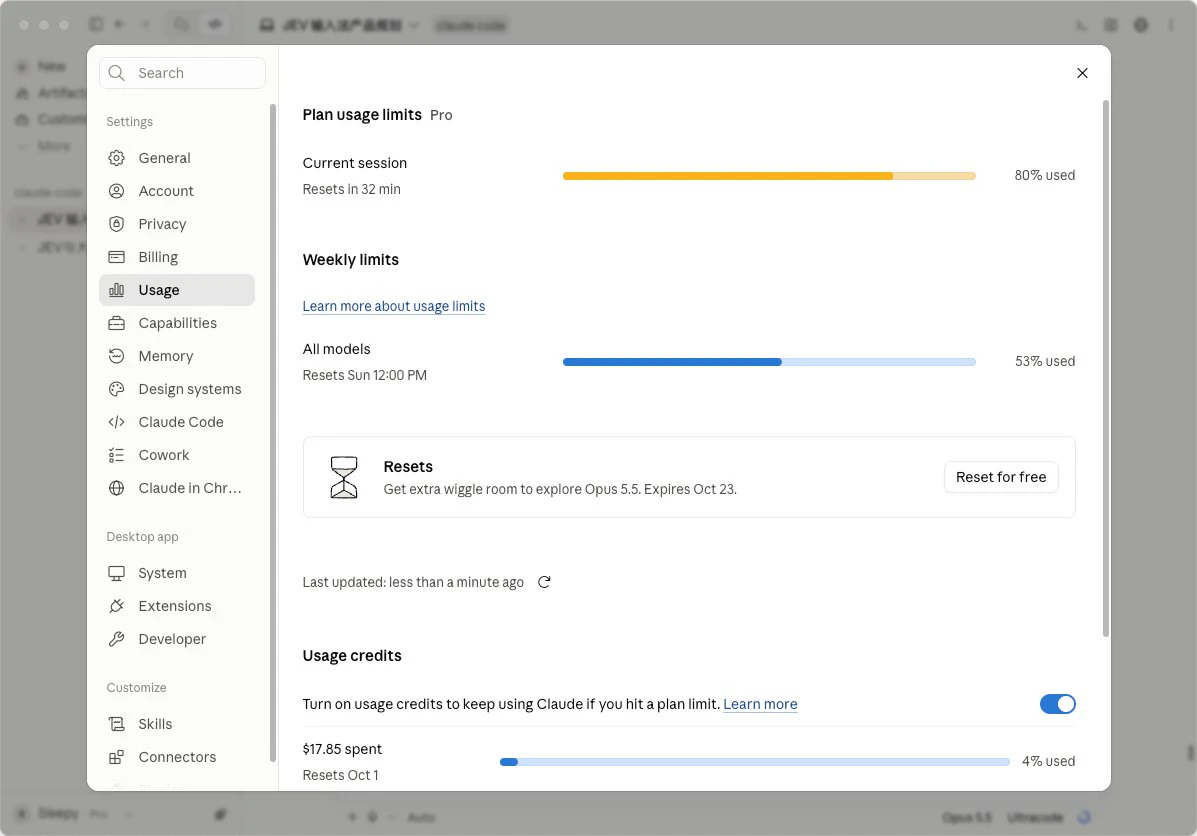This screenshot has width=1197, height=836.
Task: Click the Extensions plug icon
Action: tap(116, 606)
